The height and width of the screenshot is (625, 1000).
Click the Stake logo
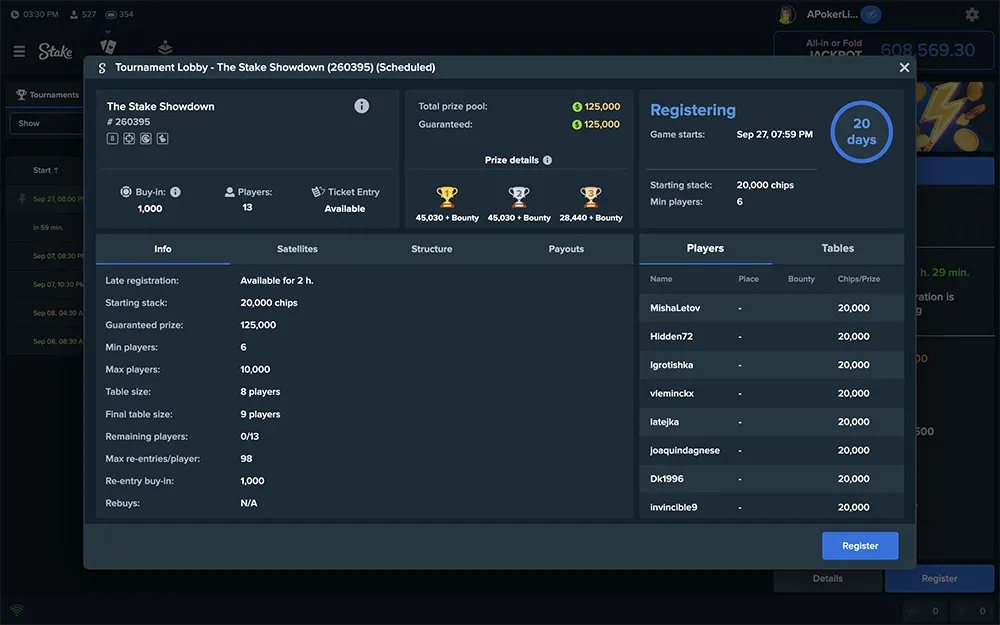tap(55, 51)
